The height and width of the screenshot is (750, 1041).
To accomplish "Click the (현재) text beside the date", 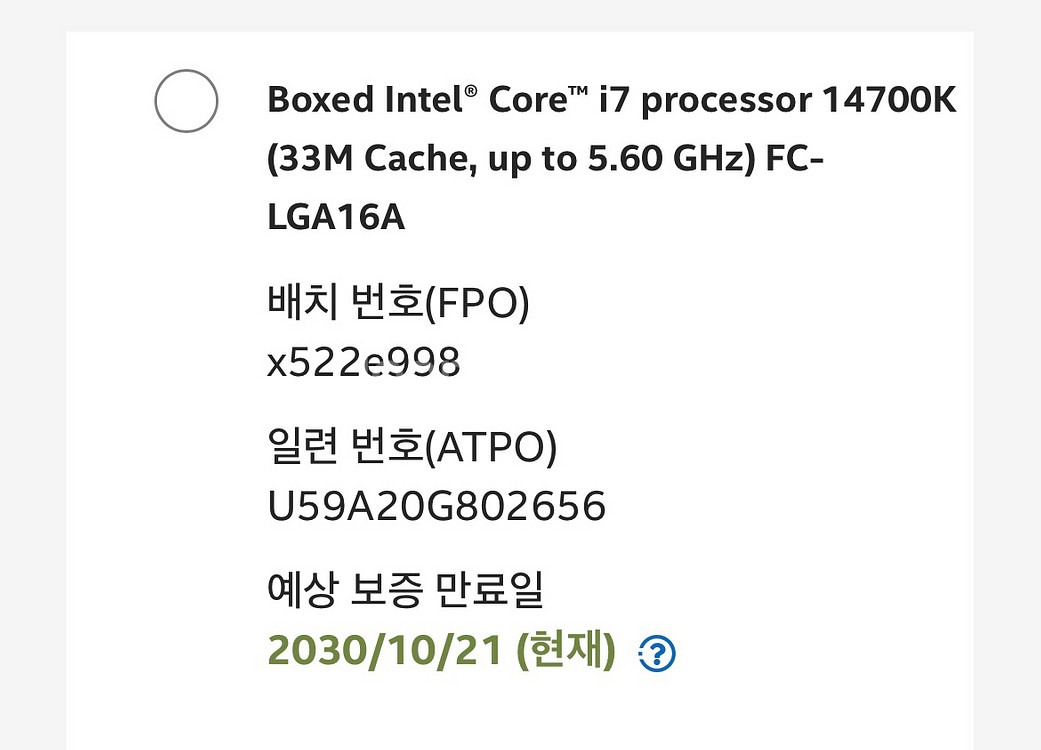I will 562,649.
